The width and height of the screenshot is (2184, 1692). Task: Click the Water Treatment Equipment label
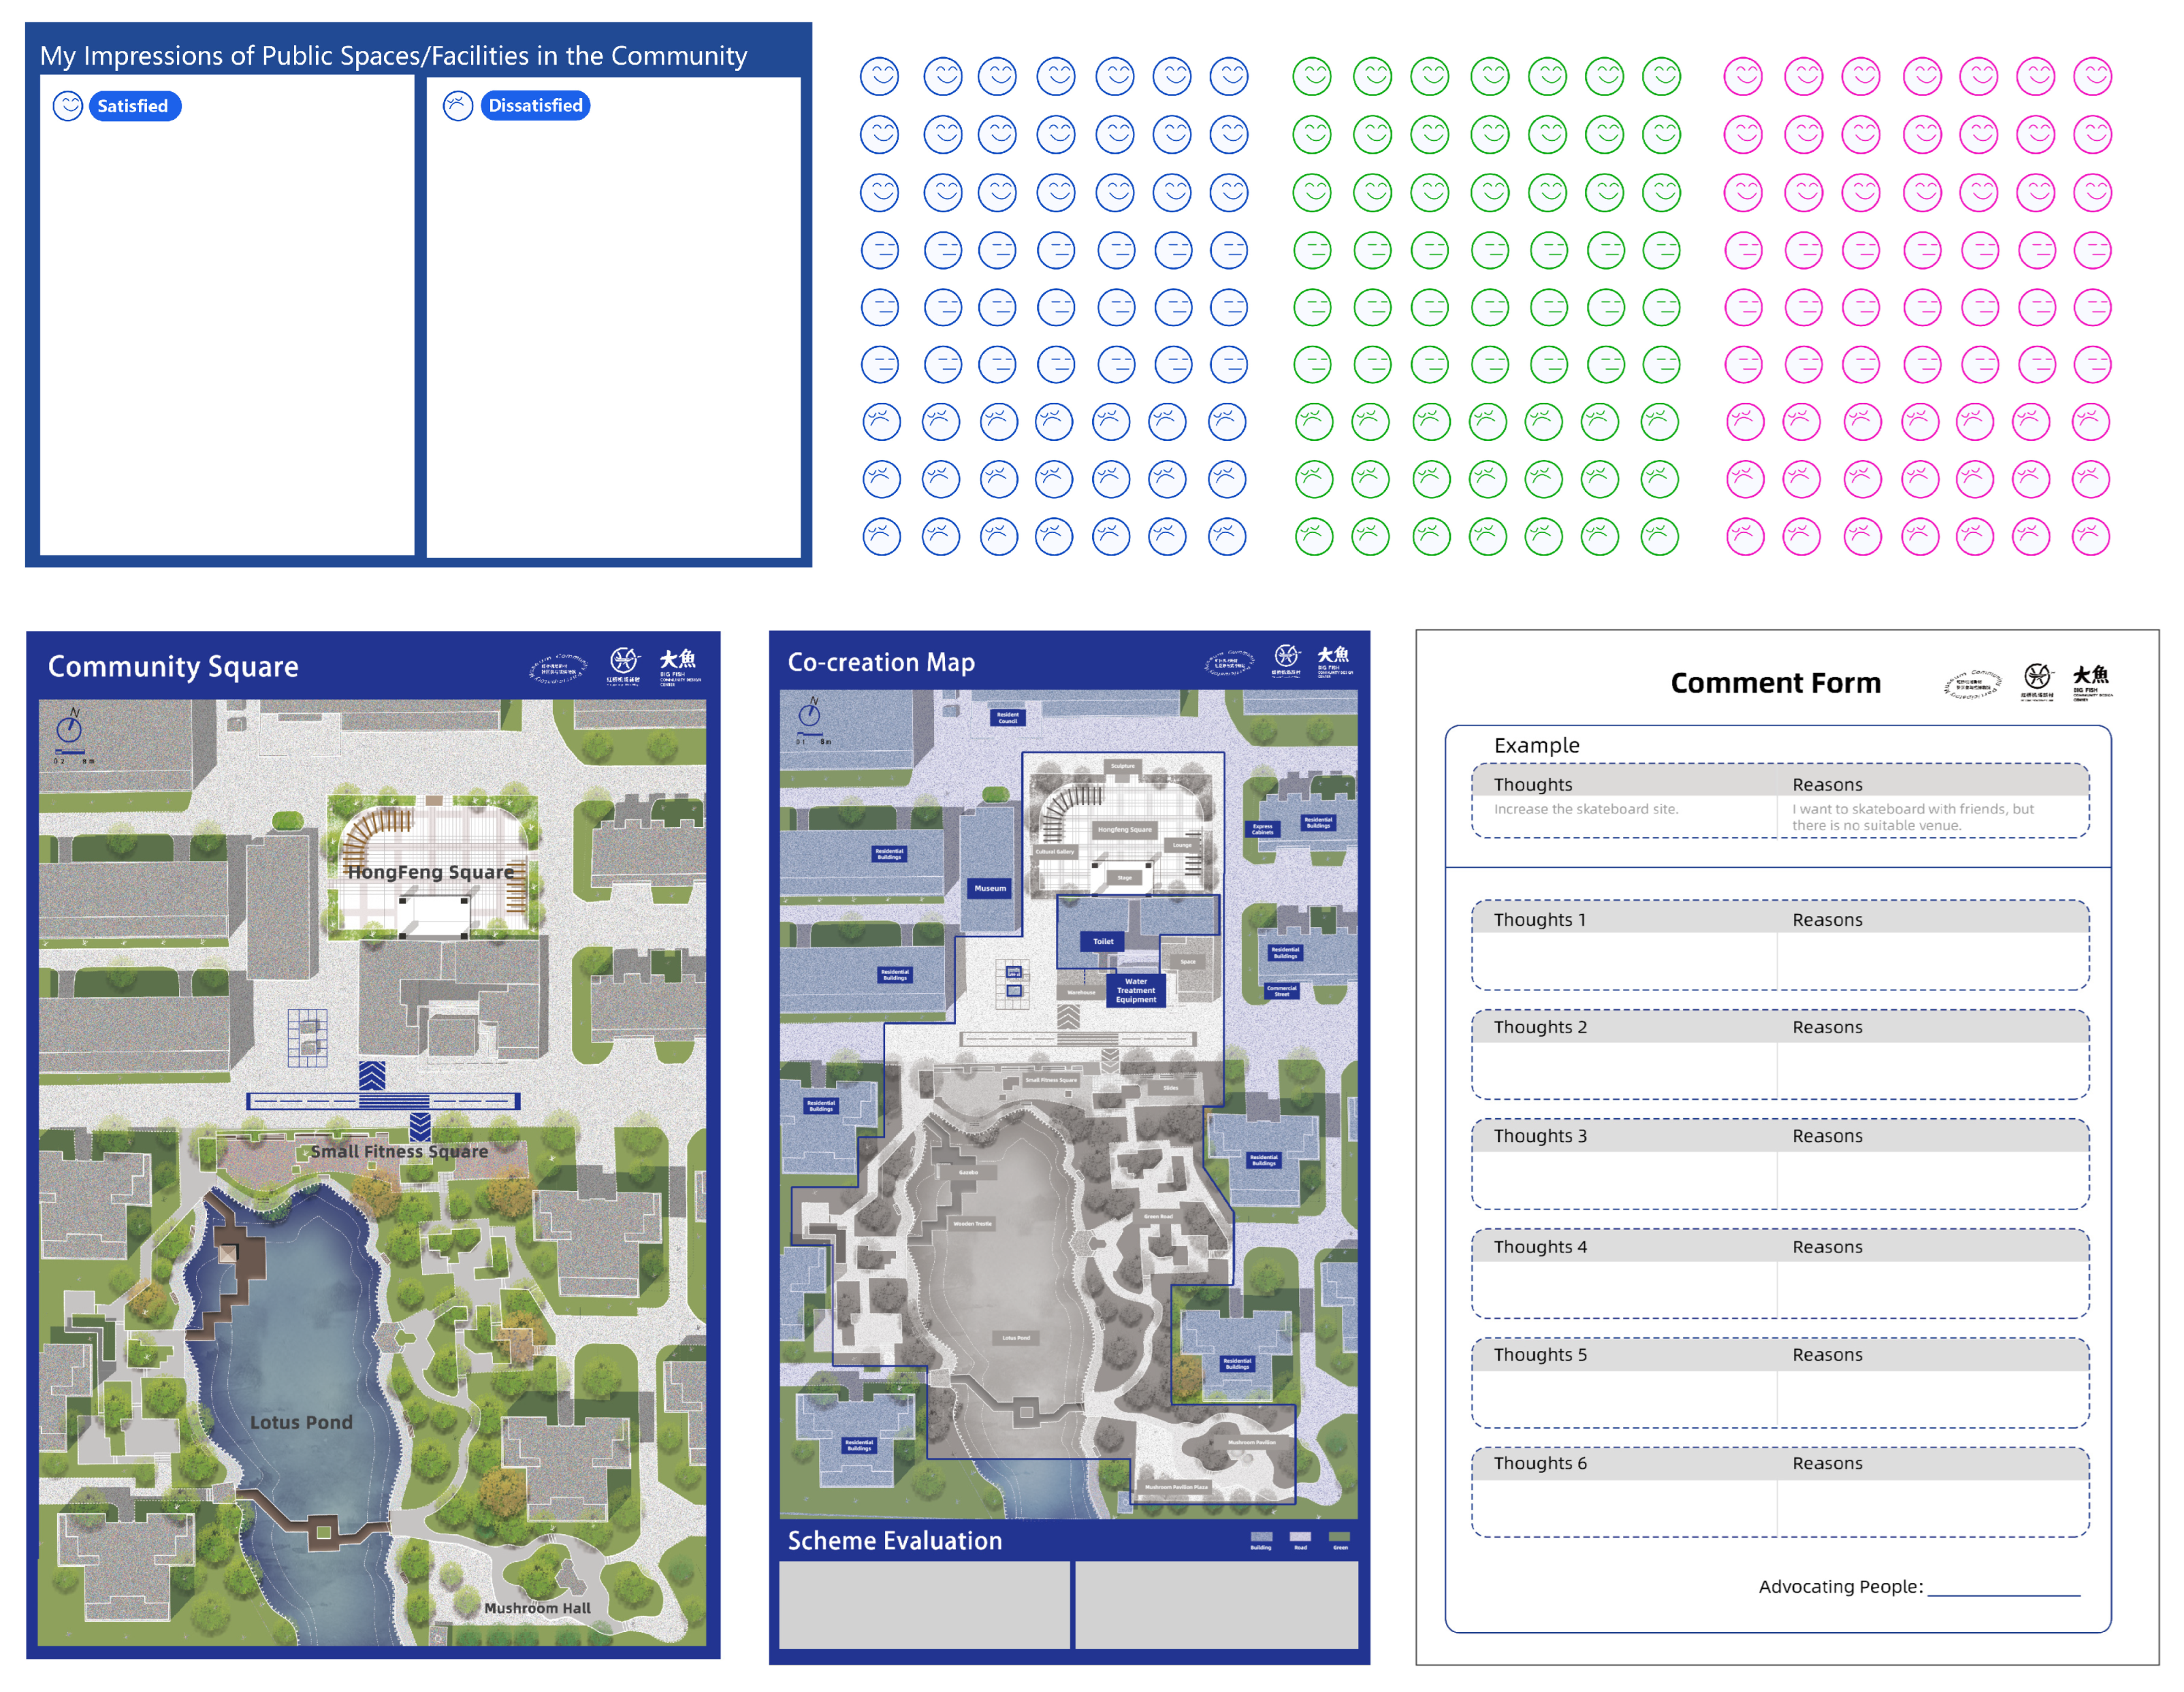[x=1136, y=990]
